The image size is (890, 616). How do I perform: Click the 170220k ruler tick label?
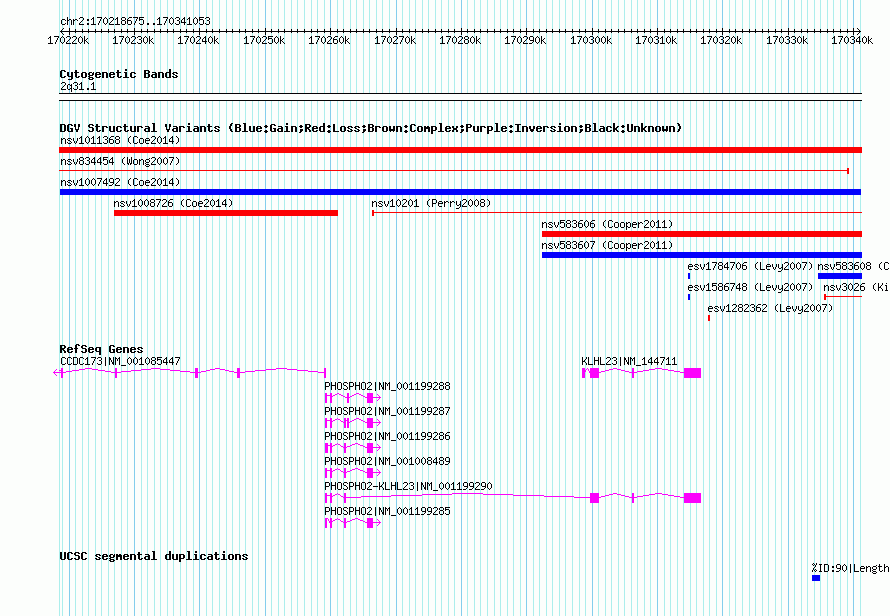click(68, 40)
